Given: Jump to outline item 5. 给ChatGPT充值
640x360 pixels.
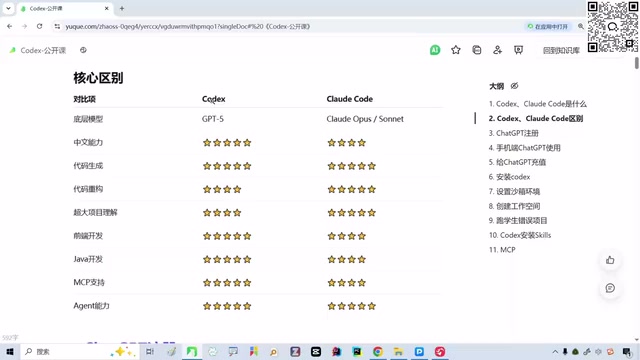Looking at the screenshot, I should click(517, 162).
